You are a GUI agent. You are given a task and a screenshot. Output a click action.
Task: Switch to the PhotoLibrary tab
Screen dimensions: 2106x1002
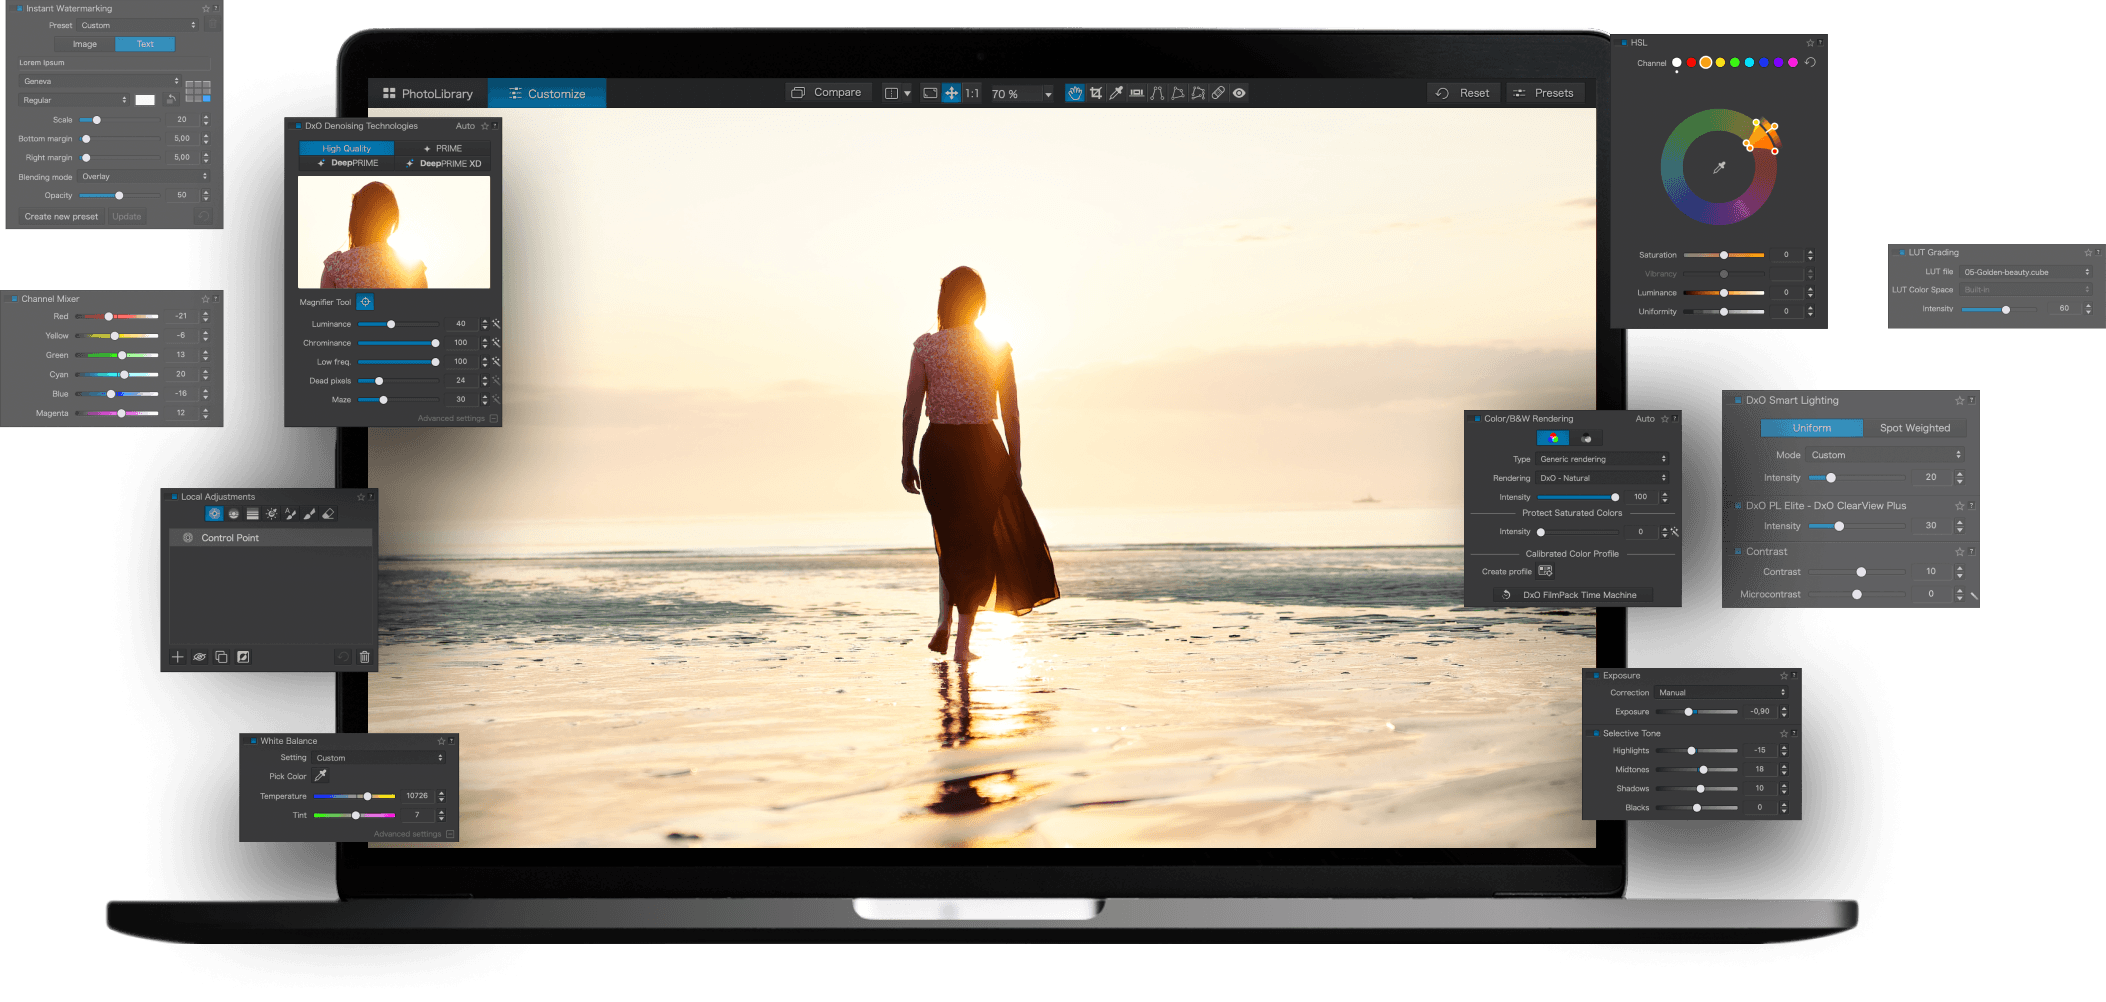(x=428, y=94)
